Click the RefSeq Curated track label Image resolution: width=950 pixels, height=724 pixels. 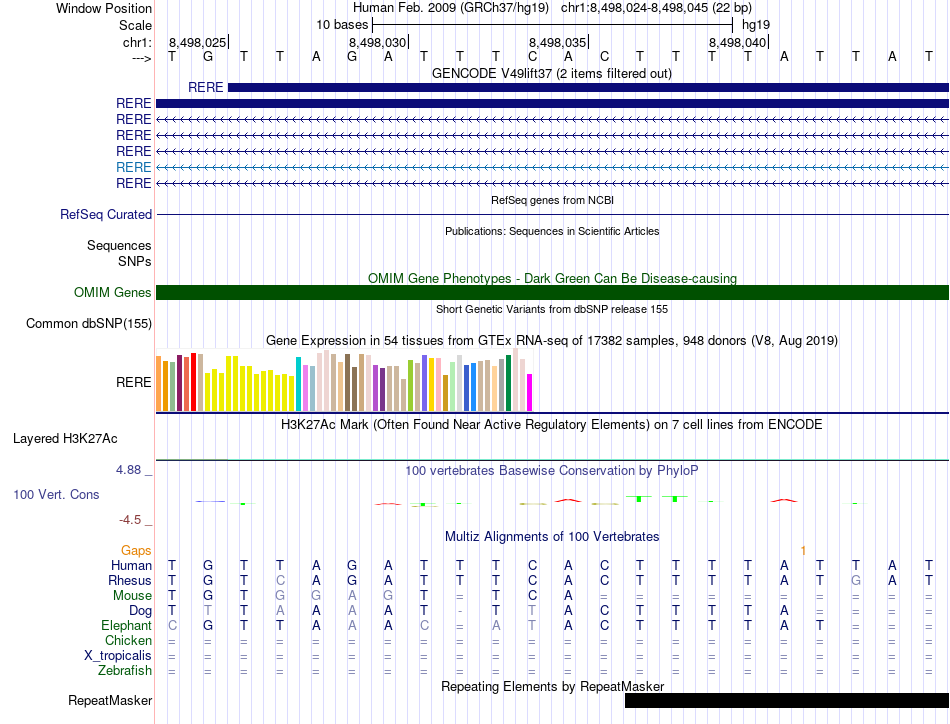[106, 214]
